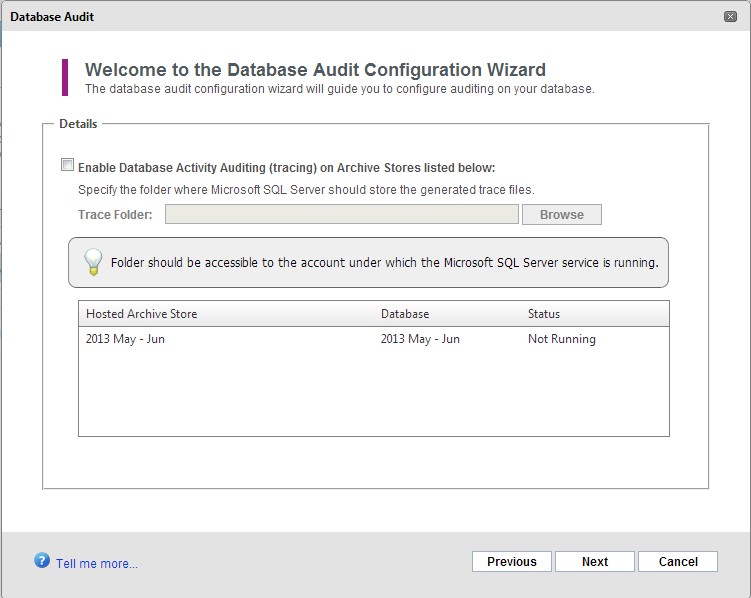
Task: Click the Enable Database Activity Auditing label text
Action: coord(286,168)
